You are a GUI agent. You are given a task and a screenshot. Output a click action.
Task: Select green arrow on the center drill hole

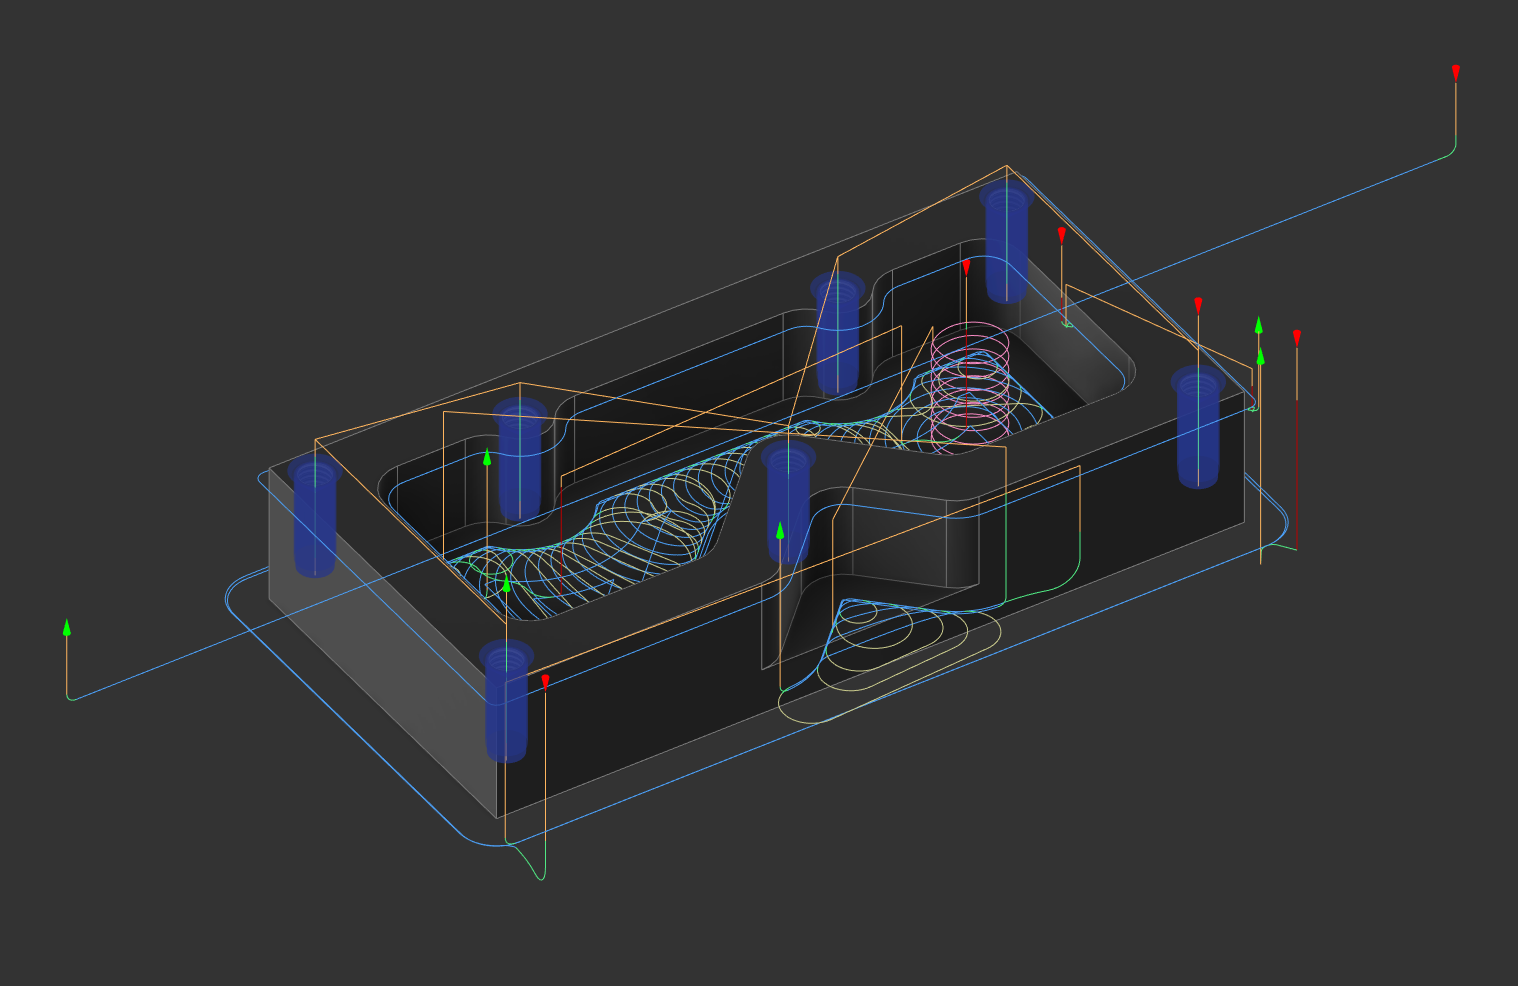[x=780, y=530]
